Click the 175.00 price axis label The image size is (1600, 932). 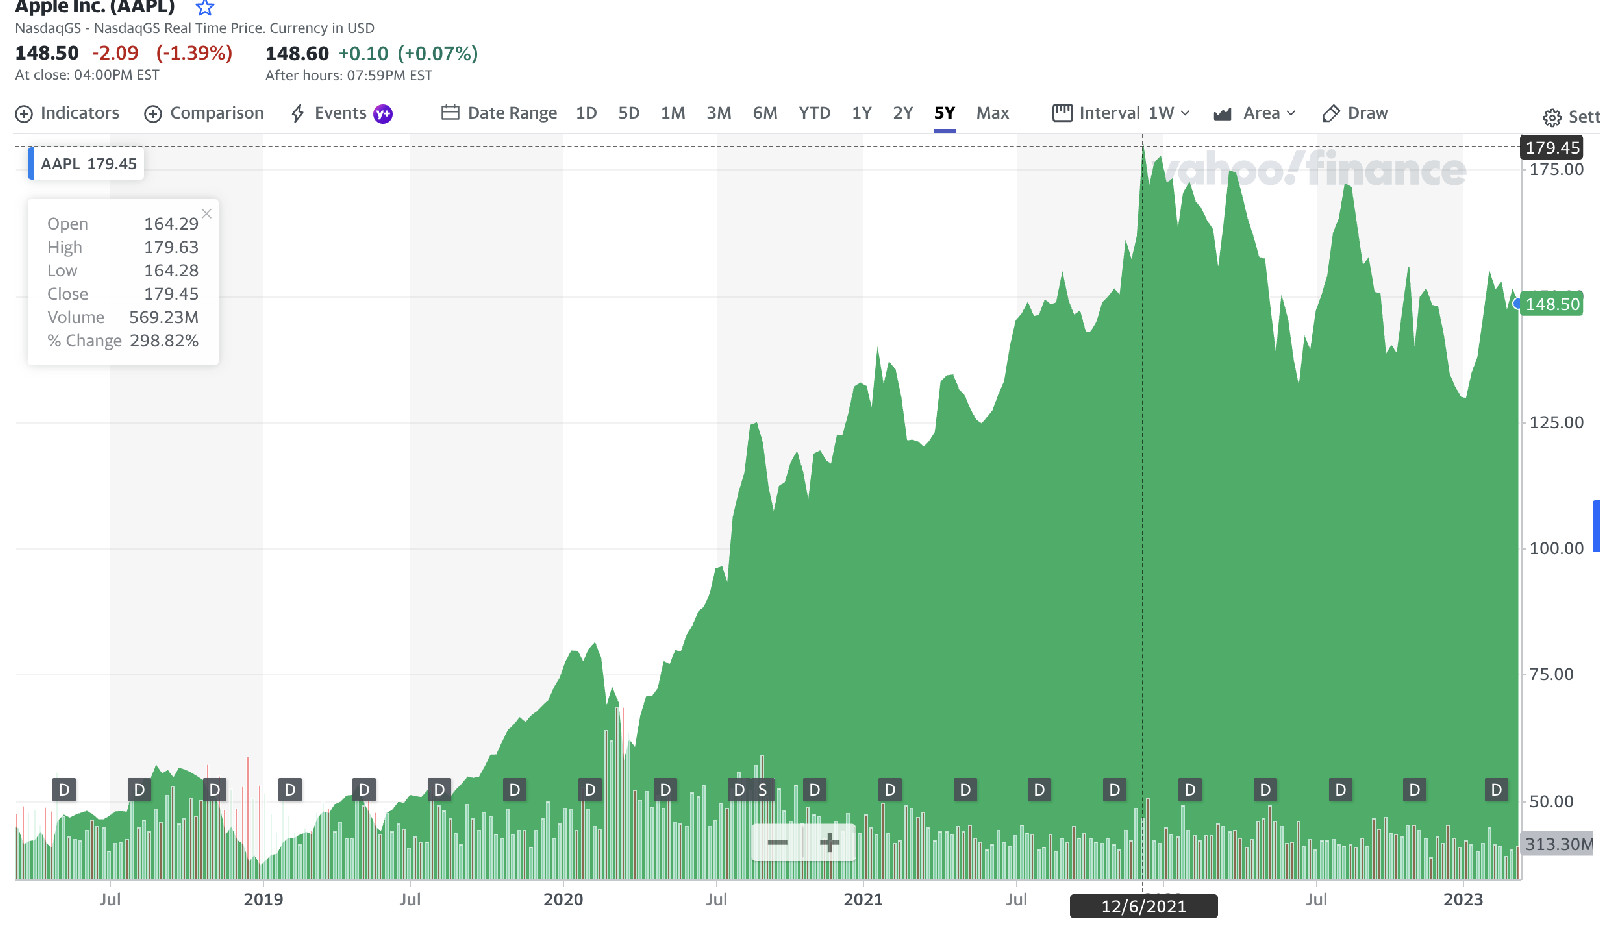point(1557,169)
